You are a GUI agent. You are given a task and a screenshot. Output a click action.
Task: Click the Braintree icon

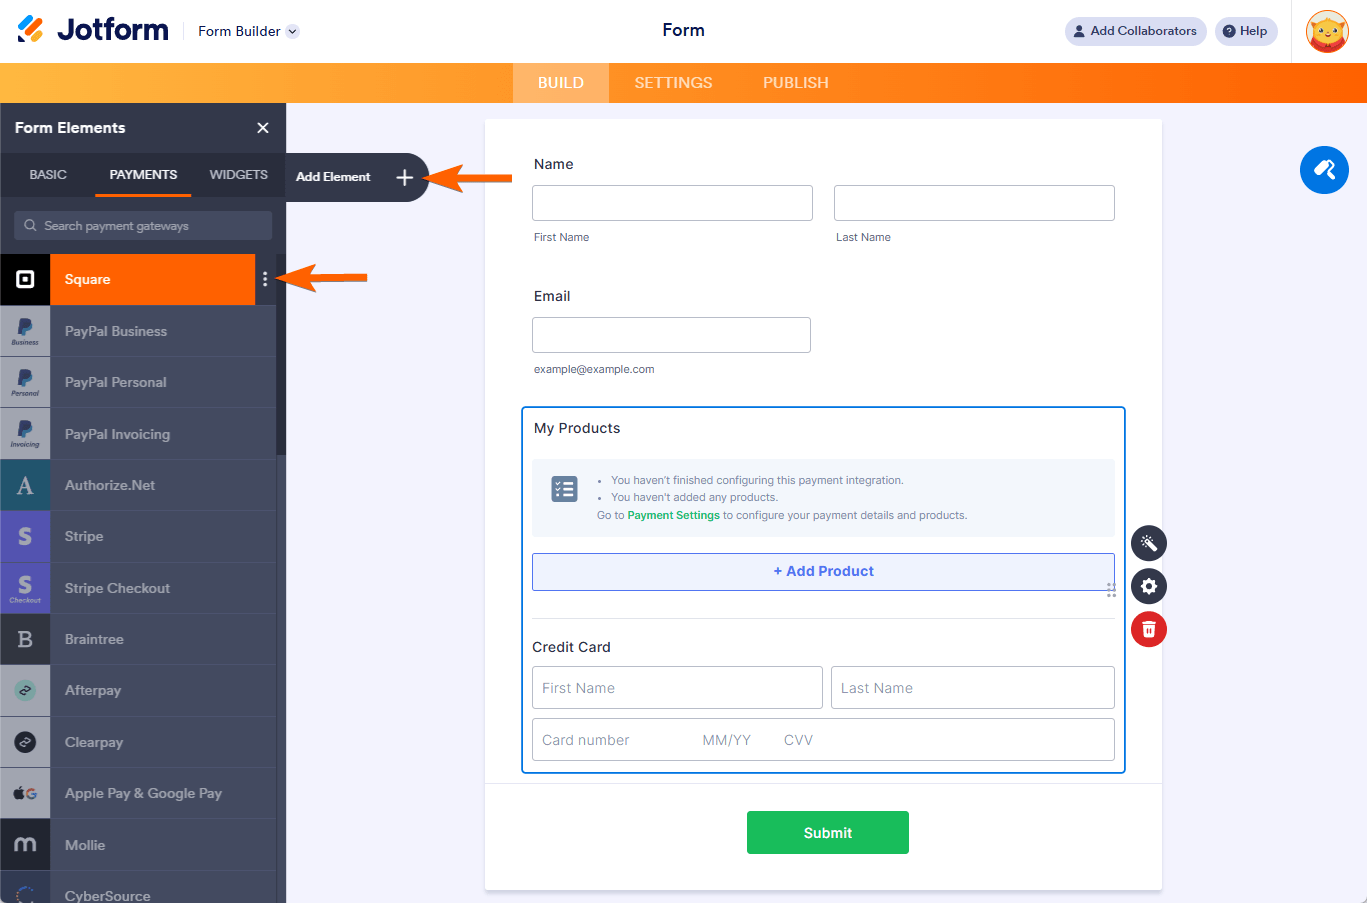pos(25,639)
